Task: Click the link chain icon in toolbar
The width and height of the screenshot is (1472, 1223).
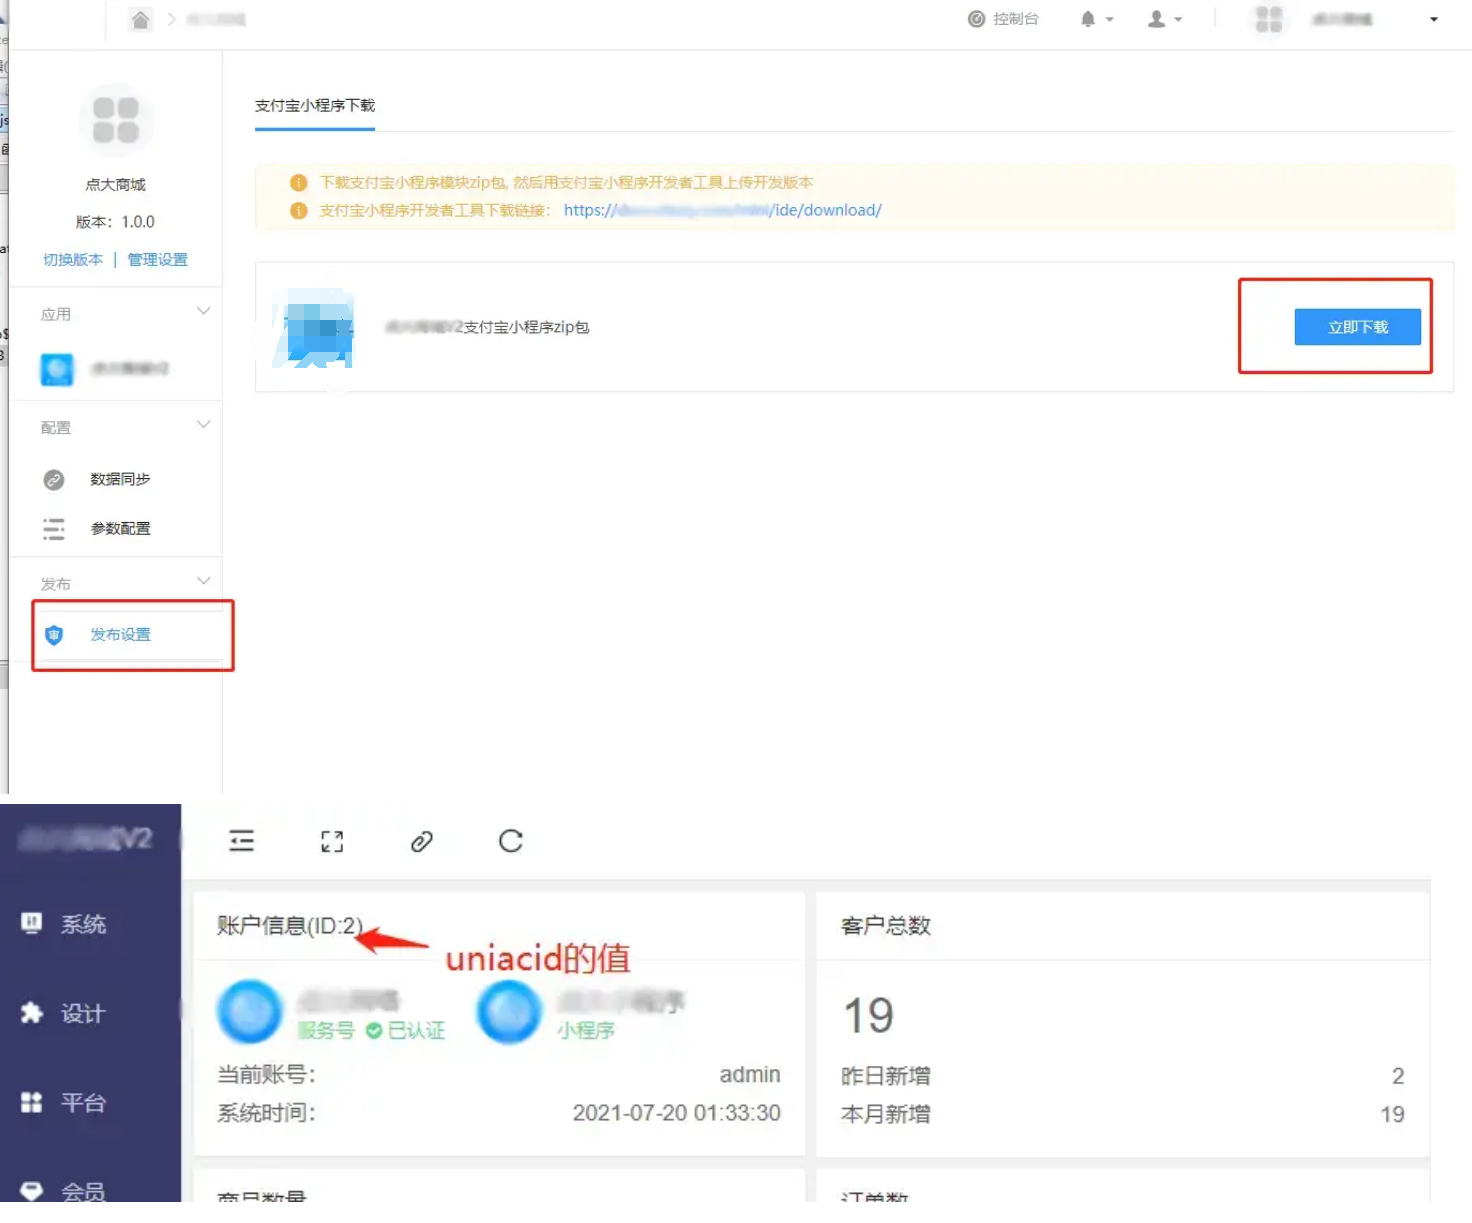Action: coord(422,841)
